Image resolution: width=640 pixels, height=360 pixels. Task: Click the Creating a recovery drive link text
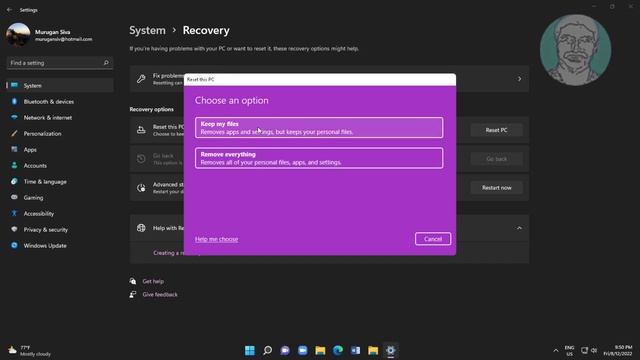tap(169, 253)
